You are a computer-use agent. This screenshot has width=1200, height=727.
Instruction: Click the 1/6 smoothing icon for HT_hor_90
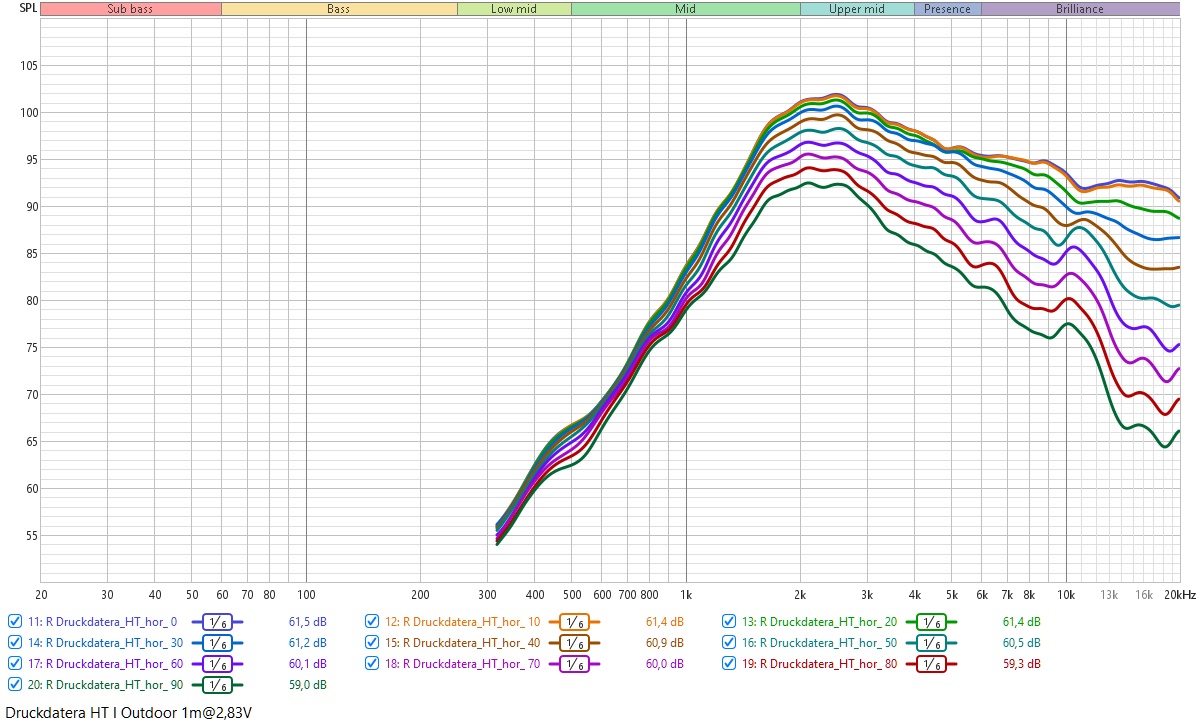coord(217,685)
